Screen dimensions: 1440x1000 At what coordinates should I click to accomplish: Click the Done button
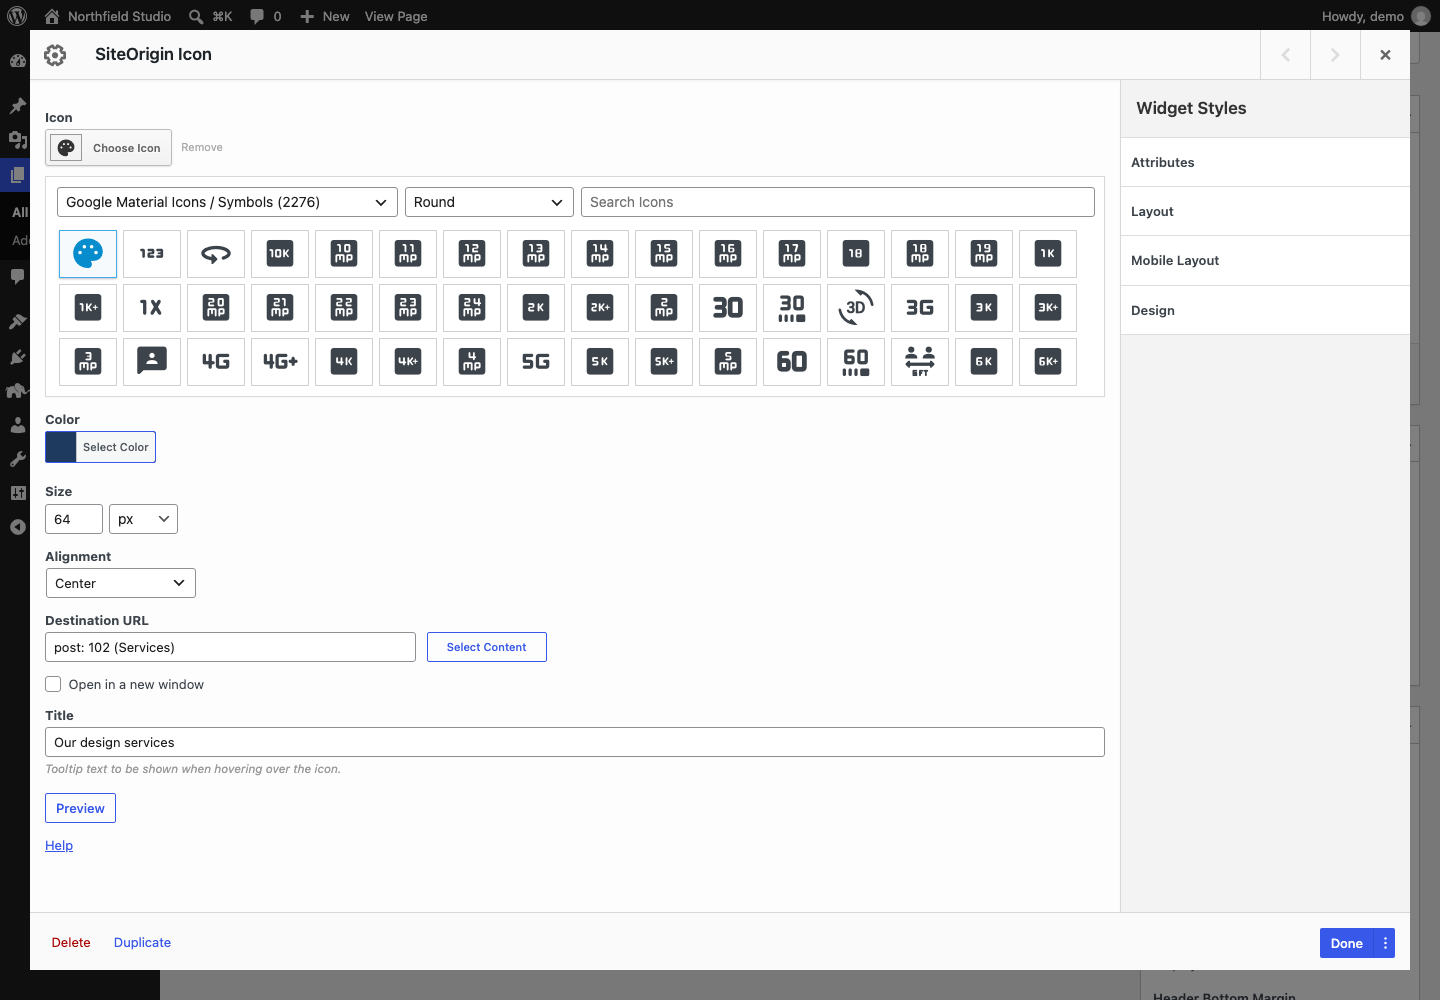point(1346,943)
